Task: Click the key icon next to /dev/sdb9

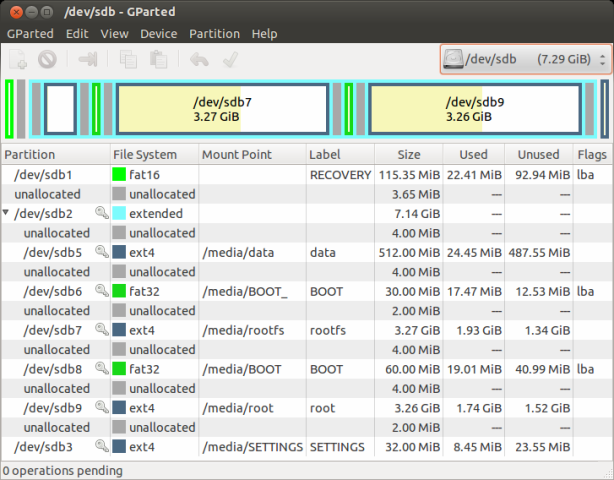Action: [x=102, y=407]
